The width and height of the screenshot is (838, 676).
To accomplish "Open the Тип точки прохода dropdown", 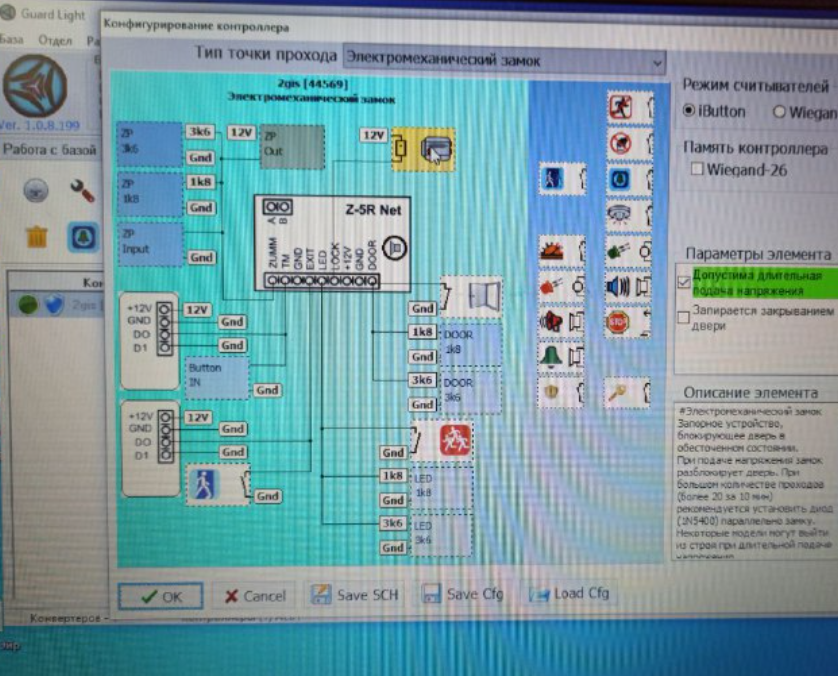I will tap(504, 60).
